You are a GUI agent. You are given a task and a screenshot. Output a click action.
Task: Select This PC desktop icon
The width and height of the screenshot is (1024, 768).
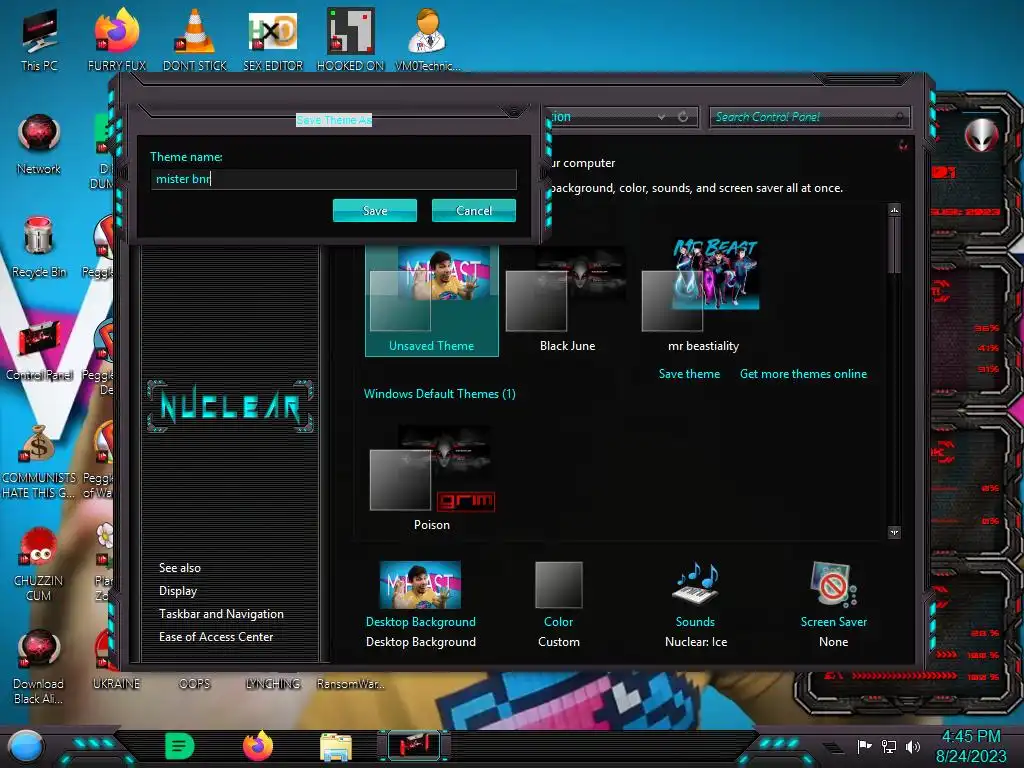click(39, 40)
